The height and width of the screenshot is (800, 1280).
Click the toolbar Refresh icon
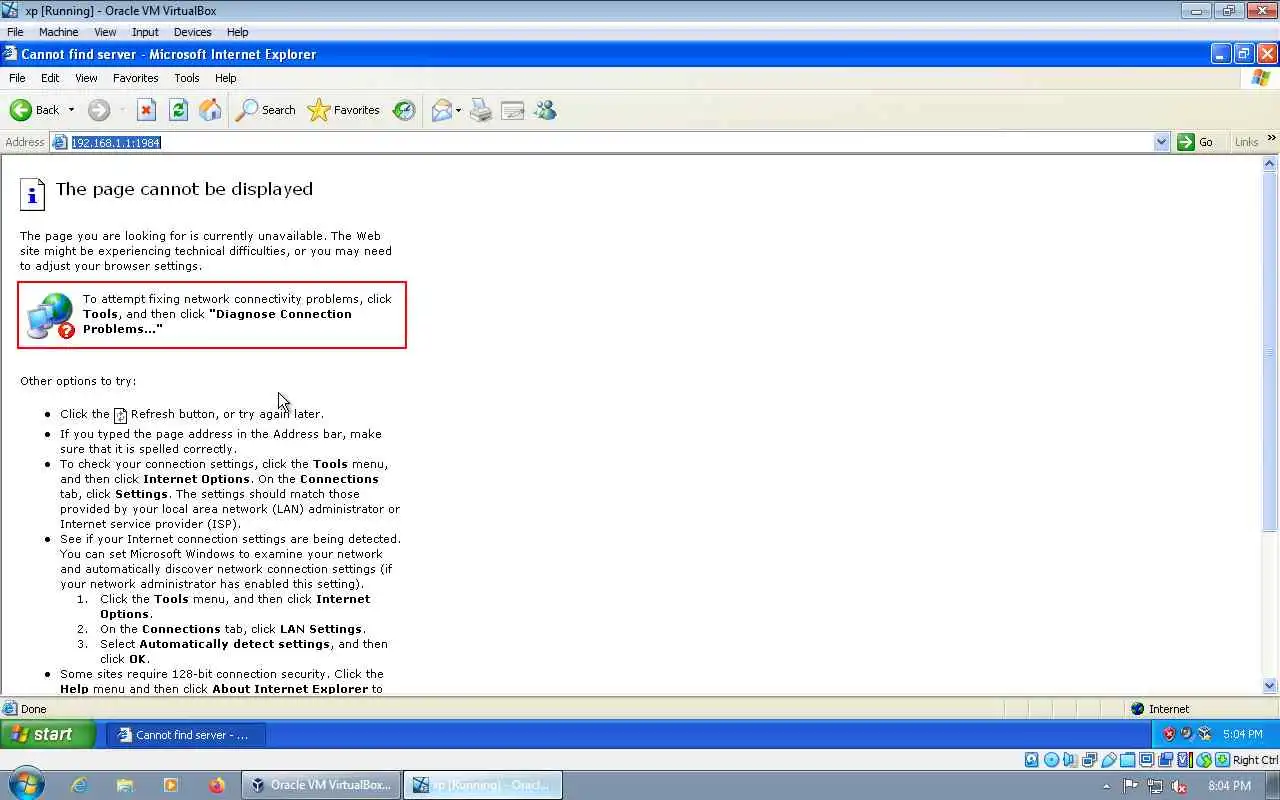(178, 110)
